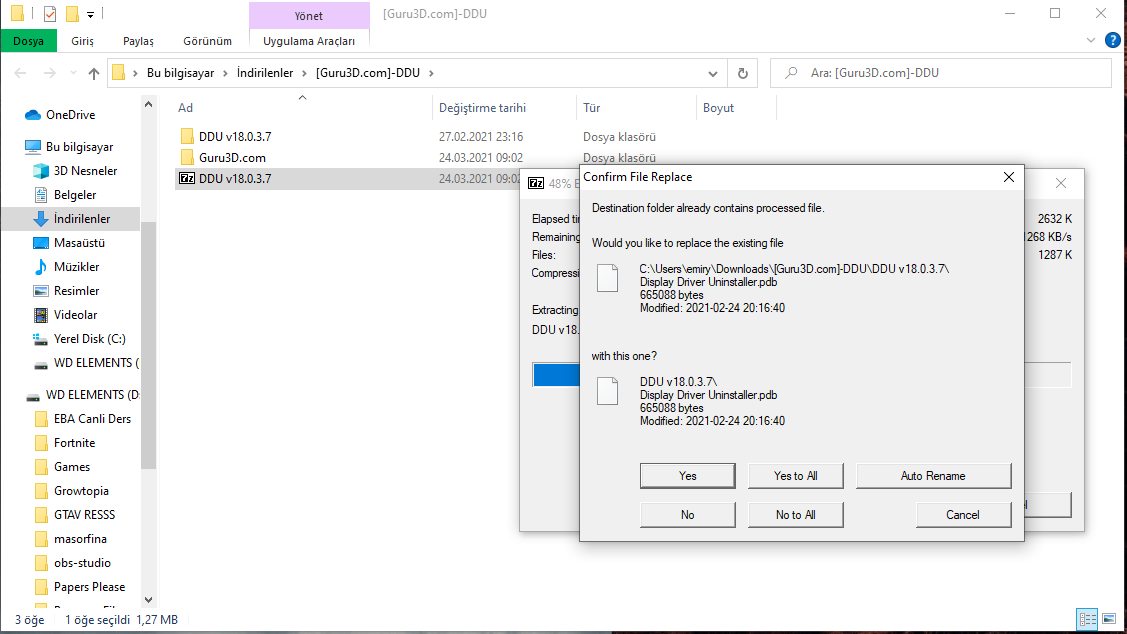Screen dimensions: 1127x634
Task: Click Yes in Confirm File Replace dialog
Action: point(687,476)
